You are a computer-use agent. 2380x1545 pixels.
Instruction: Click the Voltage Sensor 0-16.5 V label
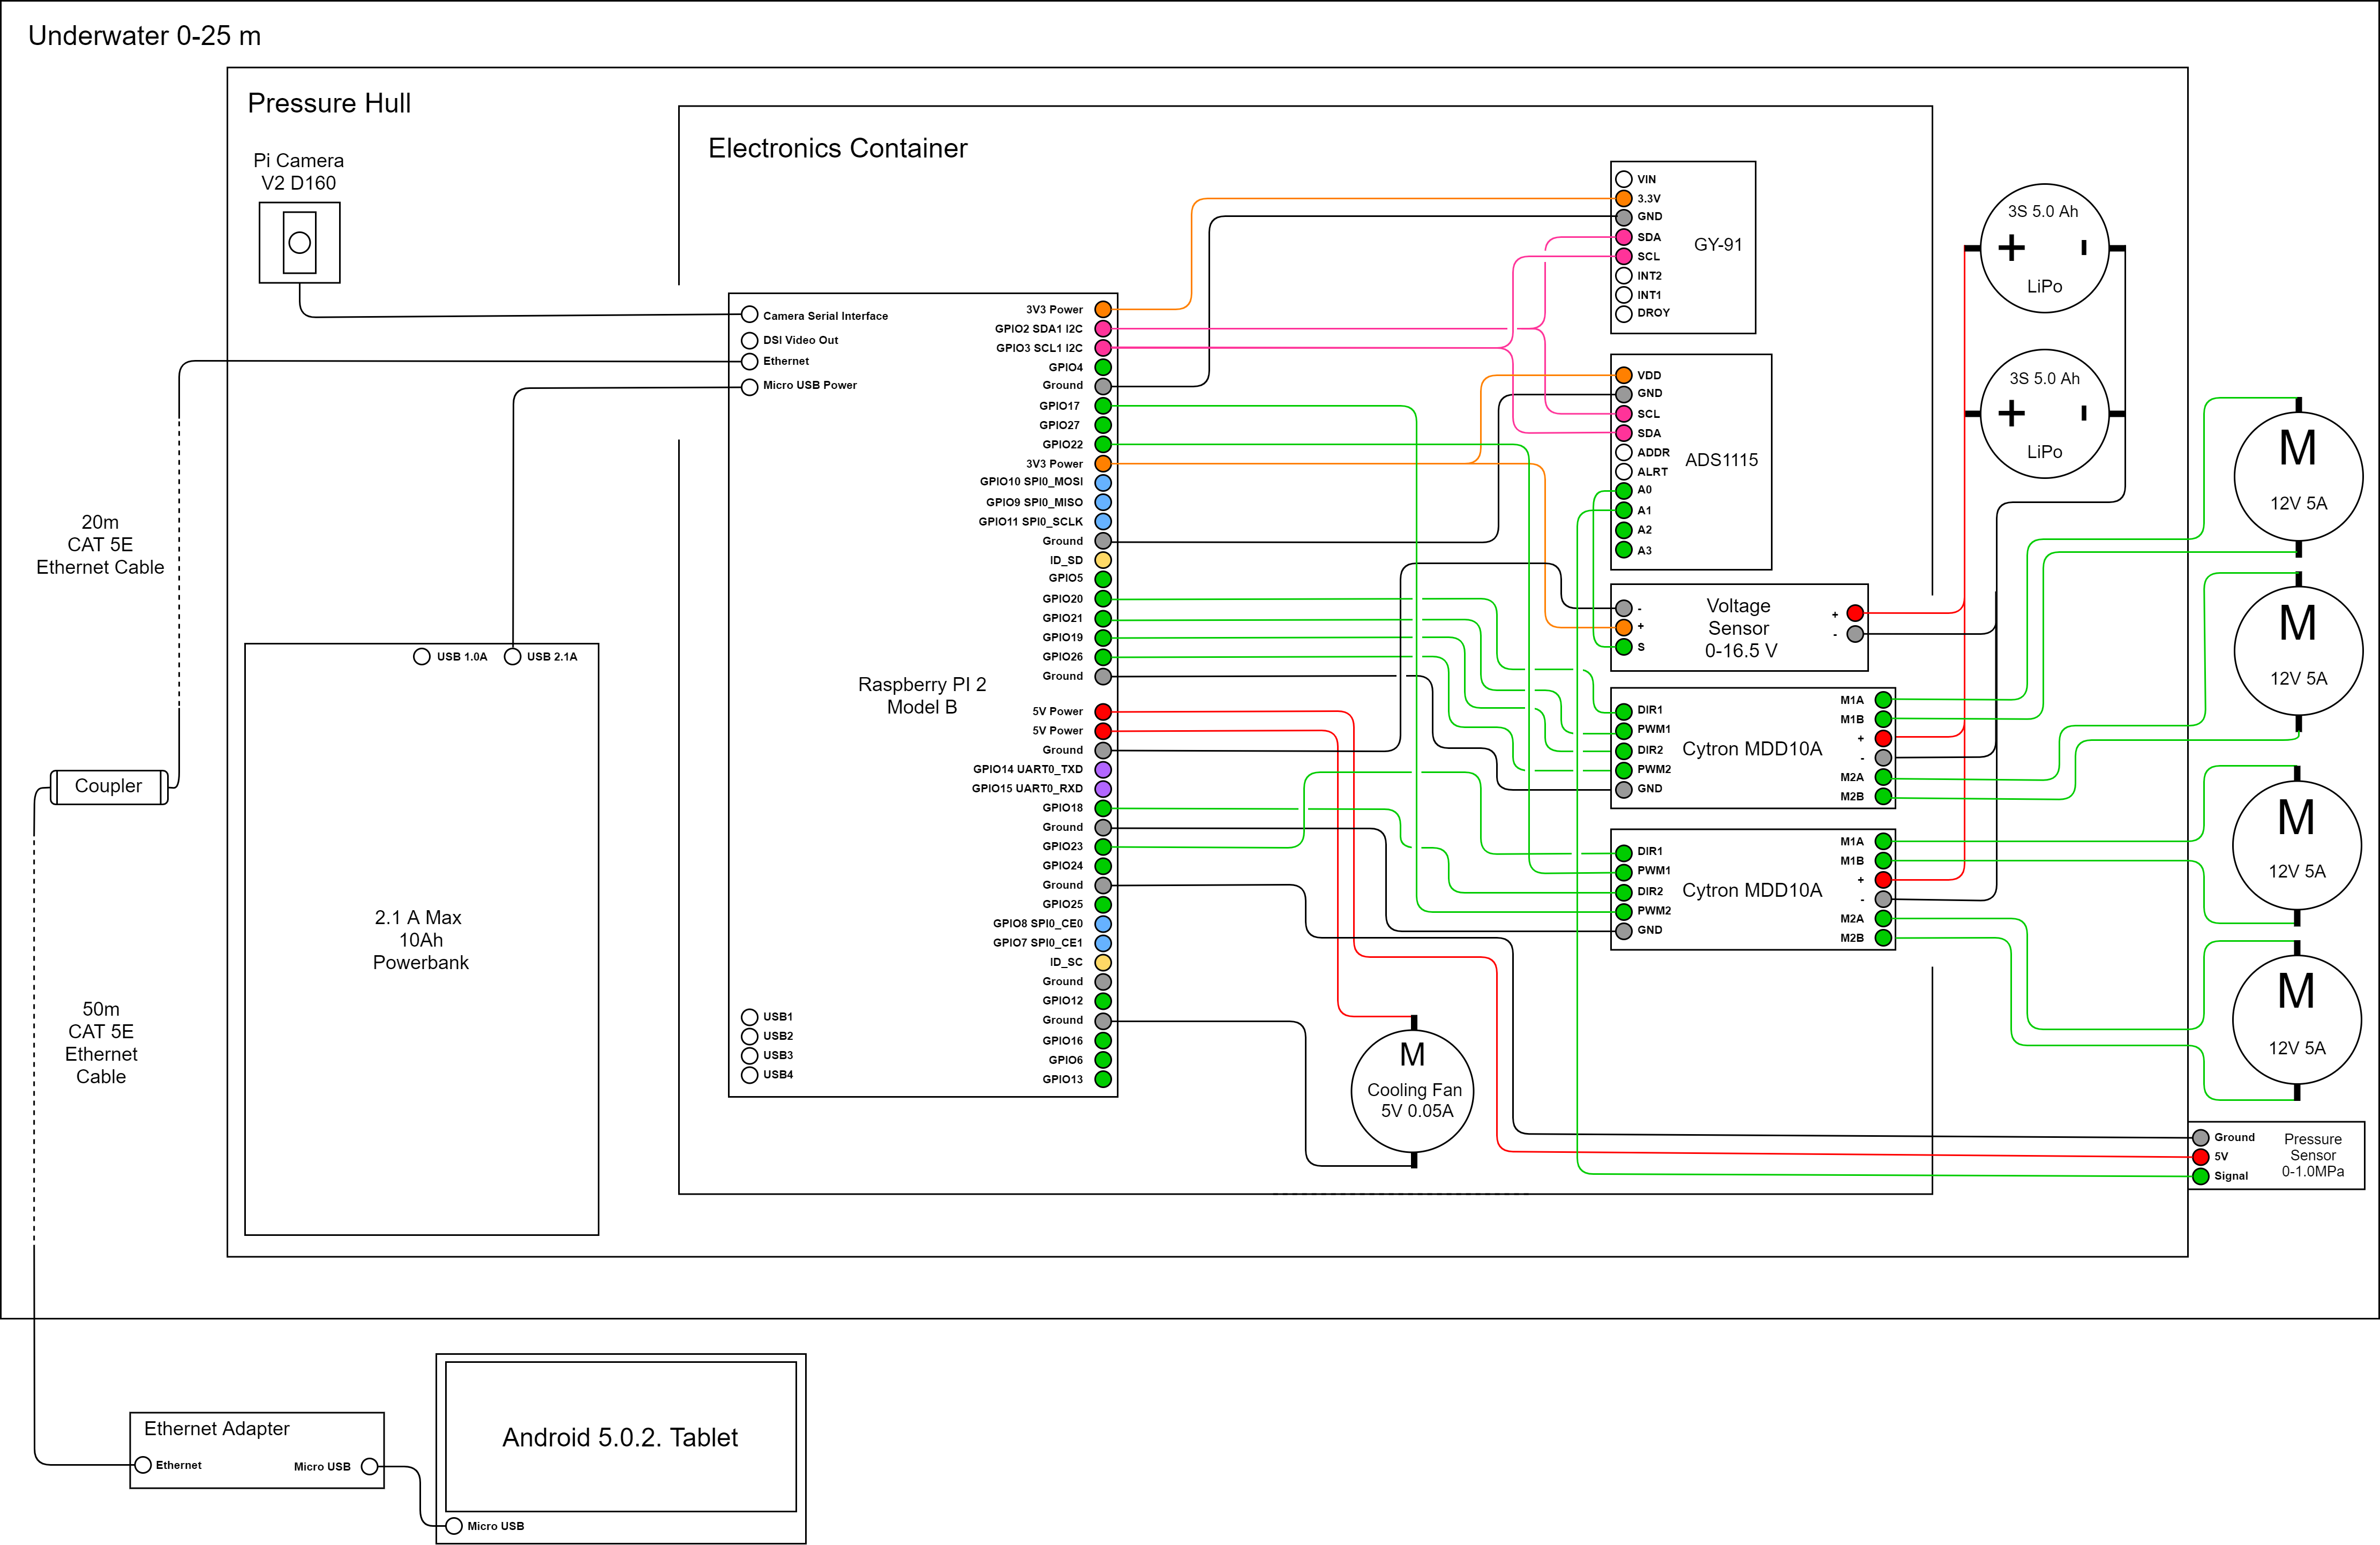click(x=1739, y=628)
